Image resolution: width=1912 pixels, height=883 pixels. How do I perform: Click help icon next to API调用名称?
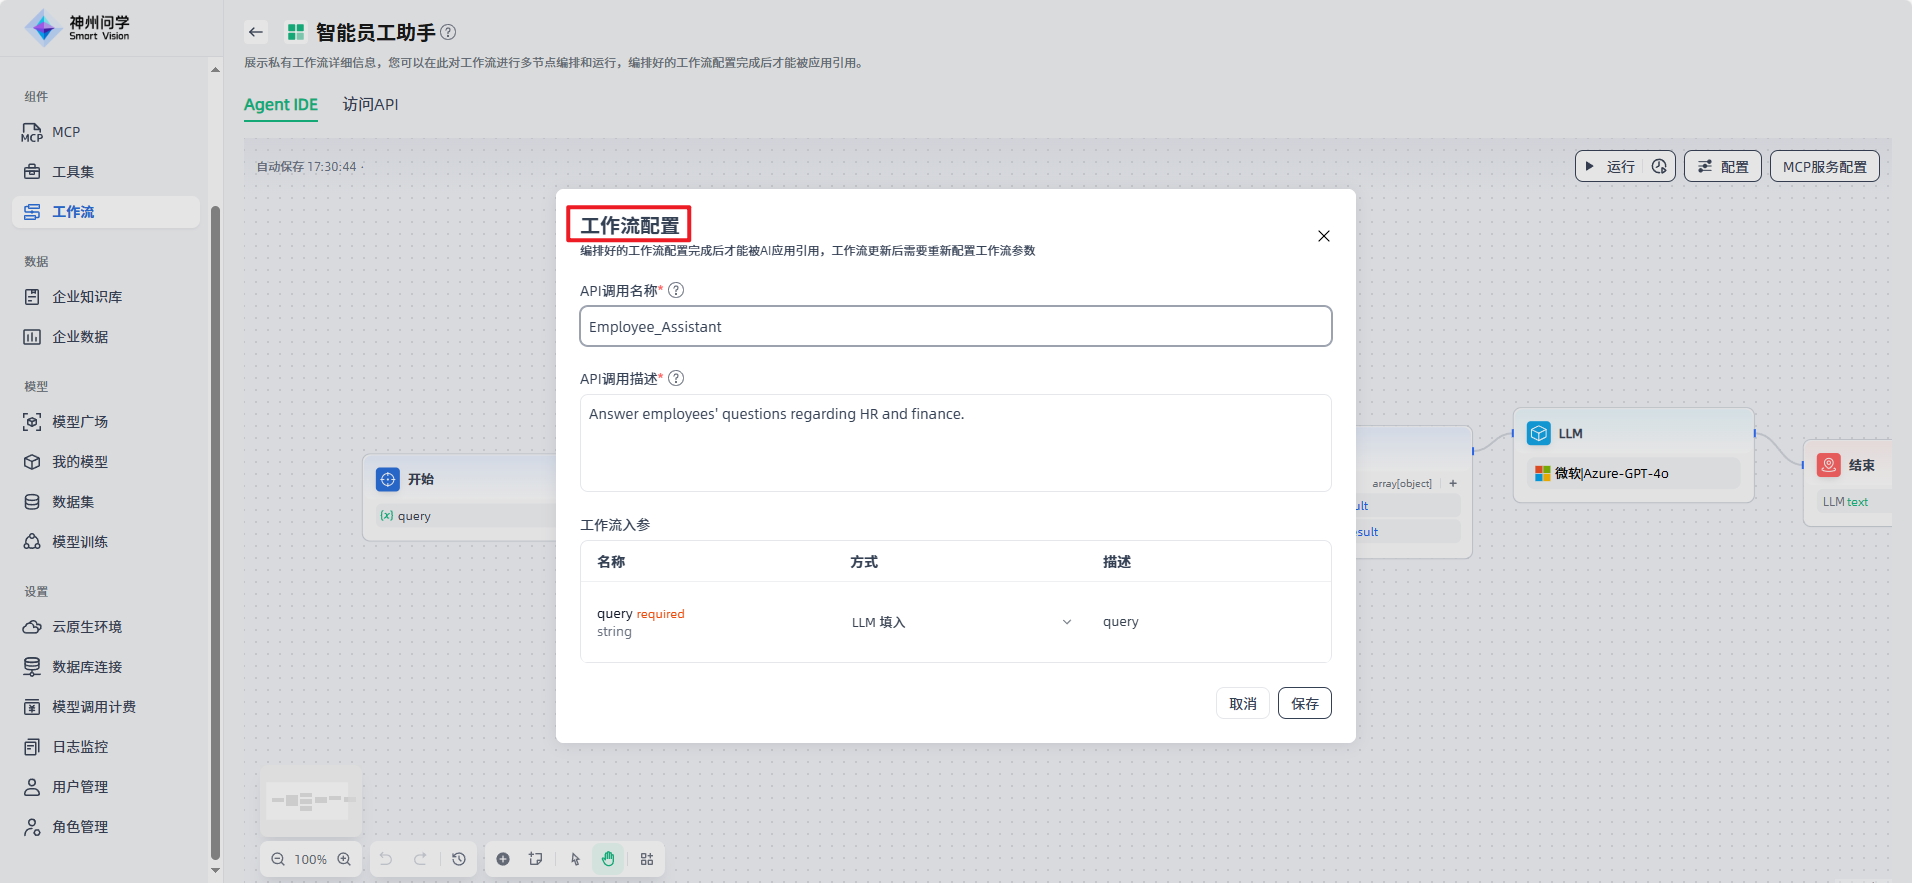coord(676,291)
